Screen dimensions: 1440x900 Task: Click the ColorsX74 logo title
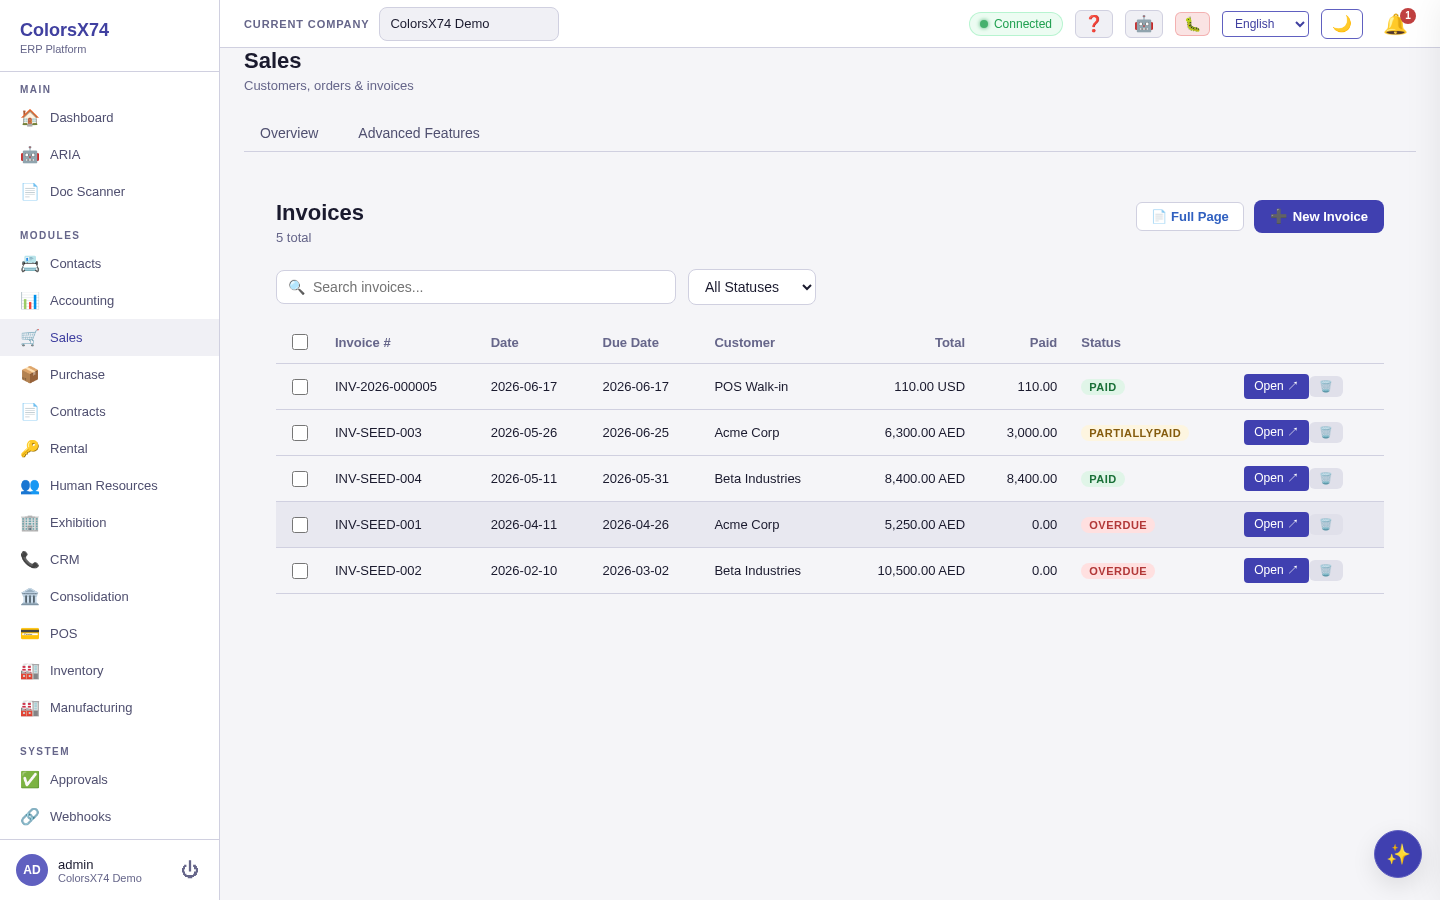coord(65,30)
